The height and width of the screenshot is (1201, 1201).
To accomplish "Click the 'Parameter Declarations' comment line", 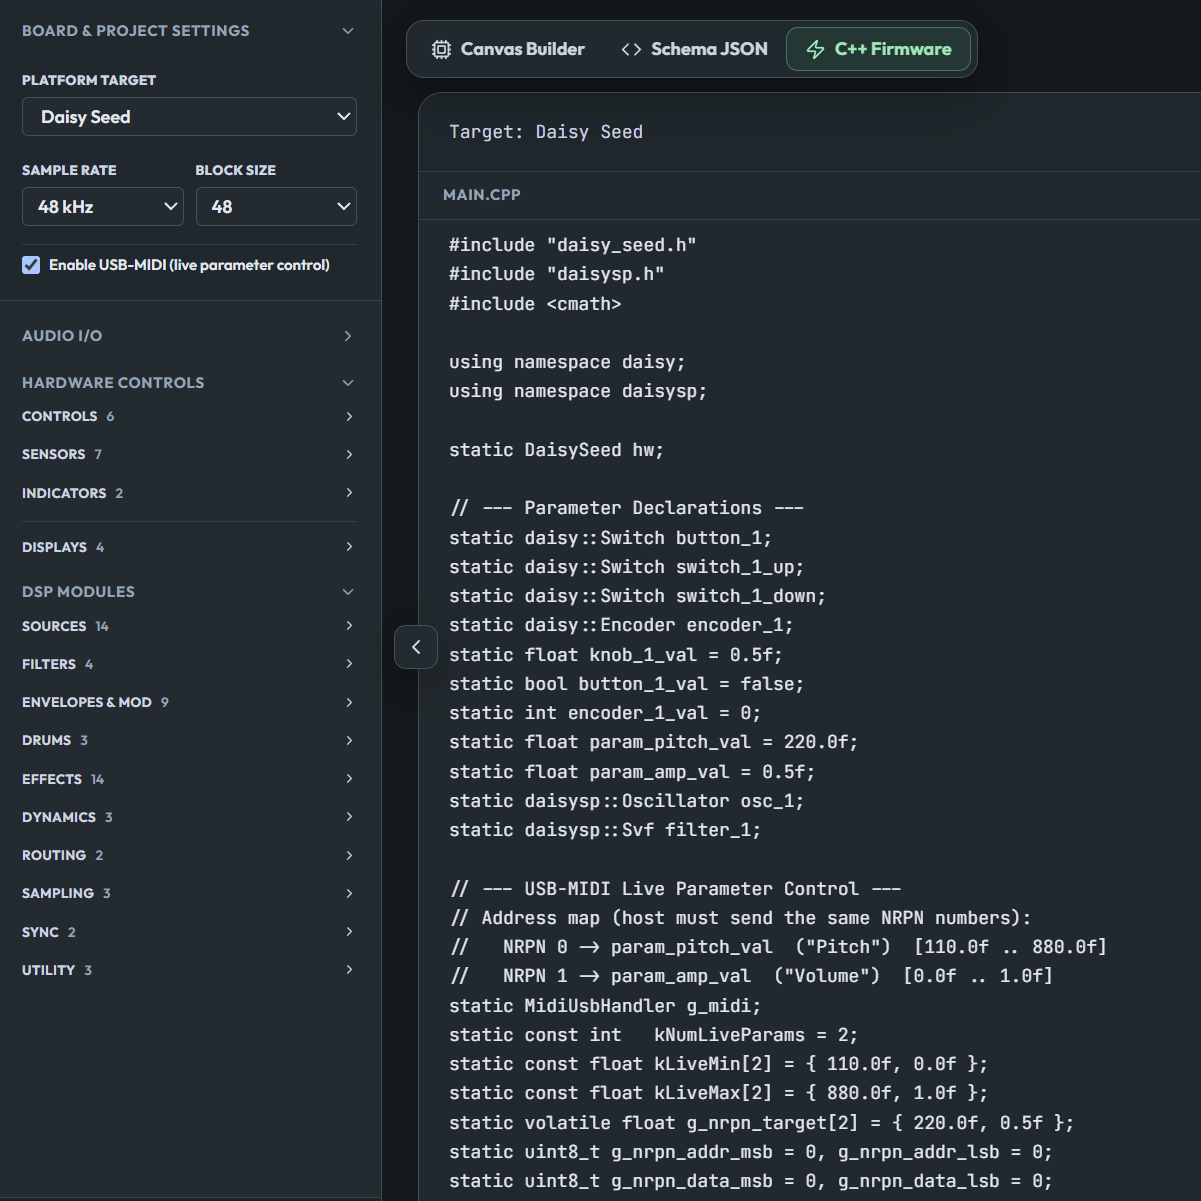I will (x=627, y=508).
